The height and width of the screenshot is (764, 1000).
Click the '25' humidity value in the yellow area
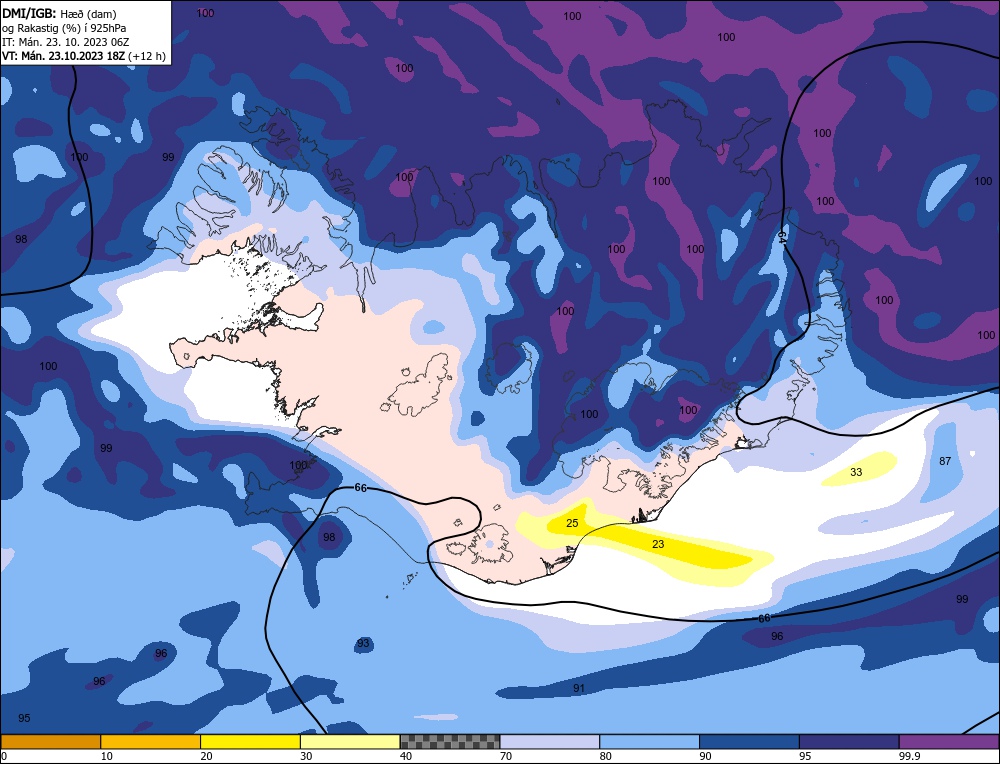tap(572, 523)
